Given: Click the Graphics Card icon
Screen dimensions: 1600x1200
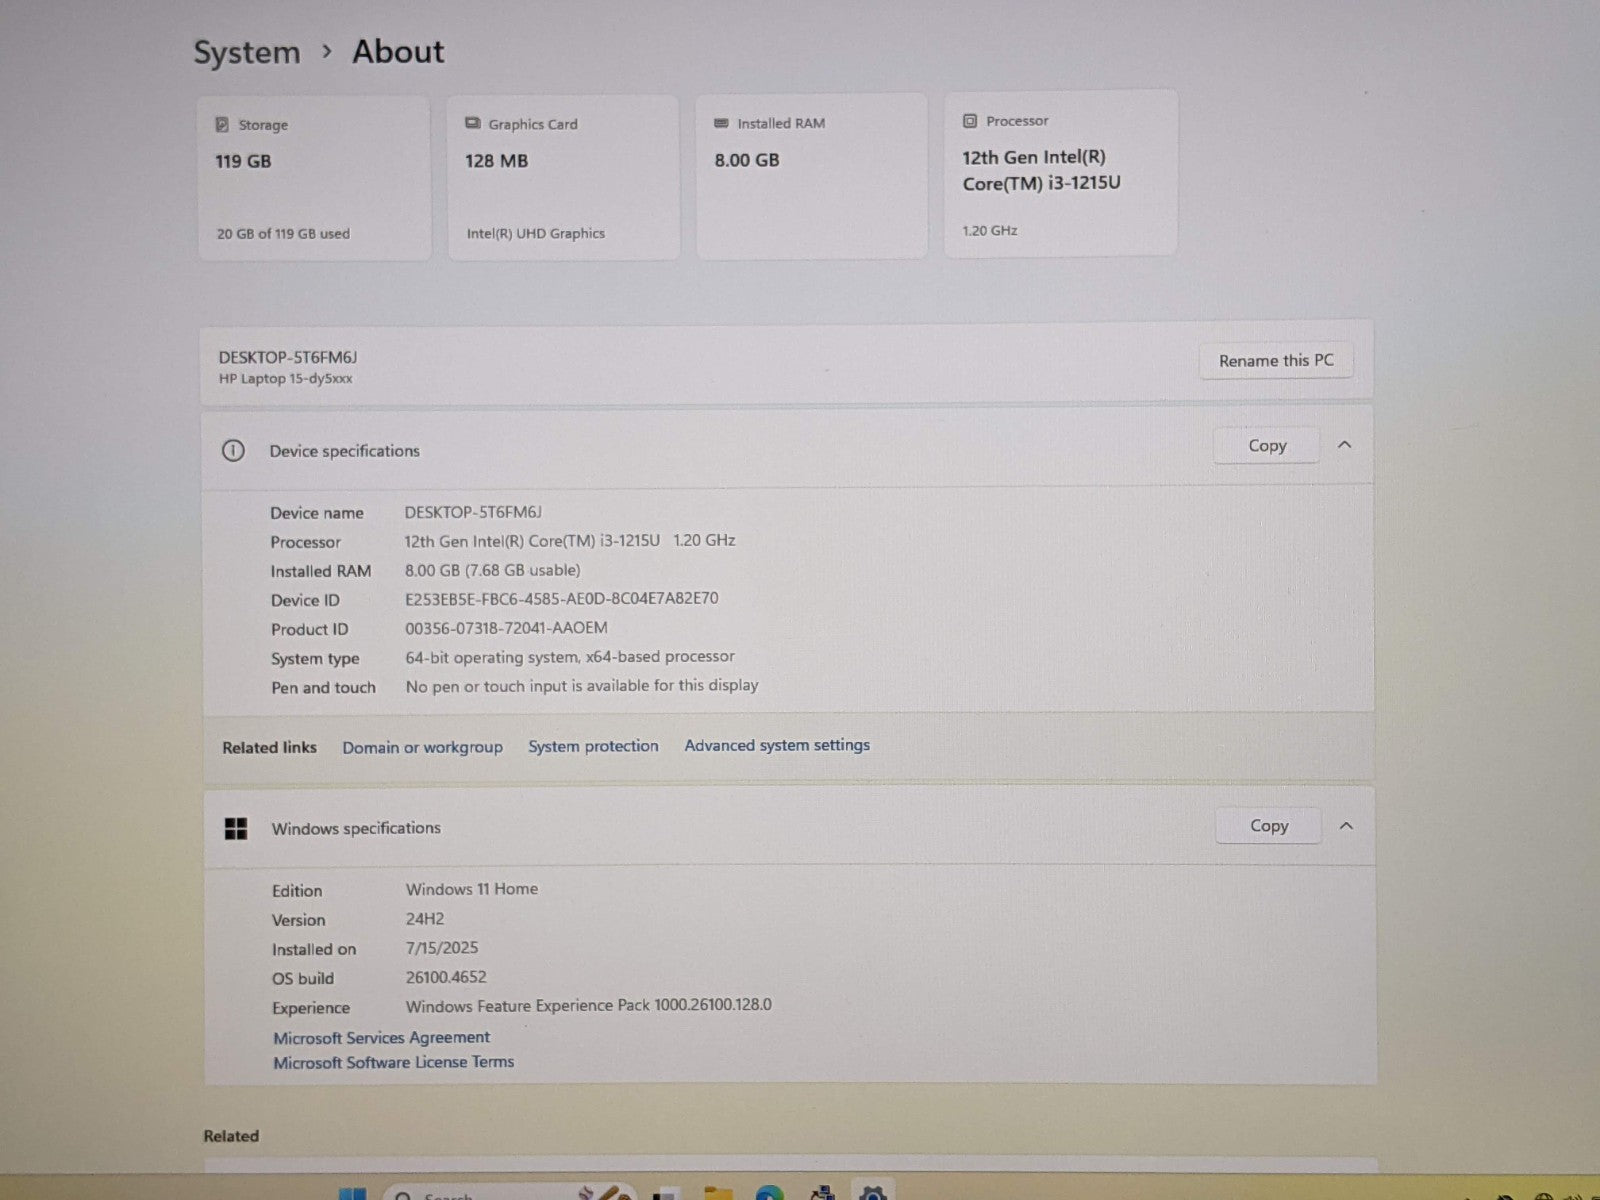Looking at the screenshot, I should [472, 124].
